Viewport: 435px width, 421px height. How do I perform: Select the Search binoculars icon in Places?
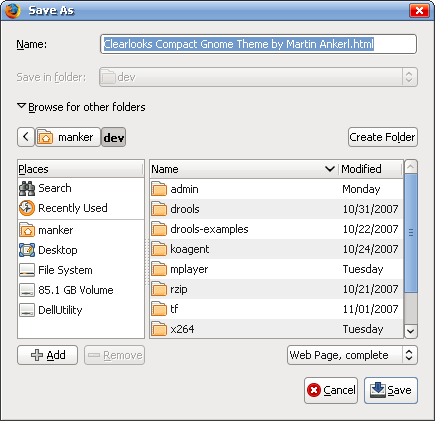pos(27,188)
